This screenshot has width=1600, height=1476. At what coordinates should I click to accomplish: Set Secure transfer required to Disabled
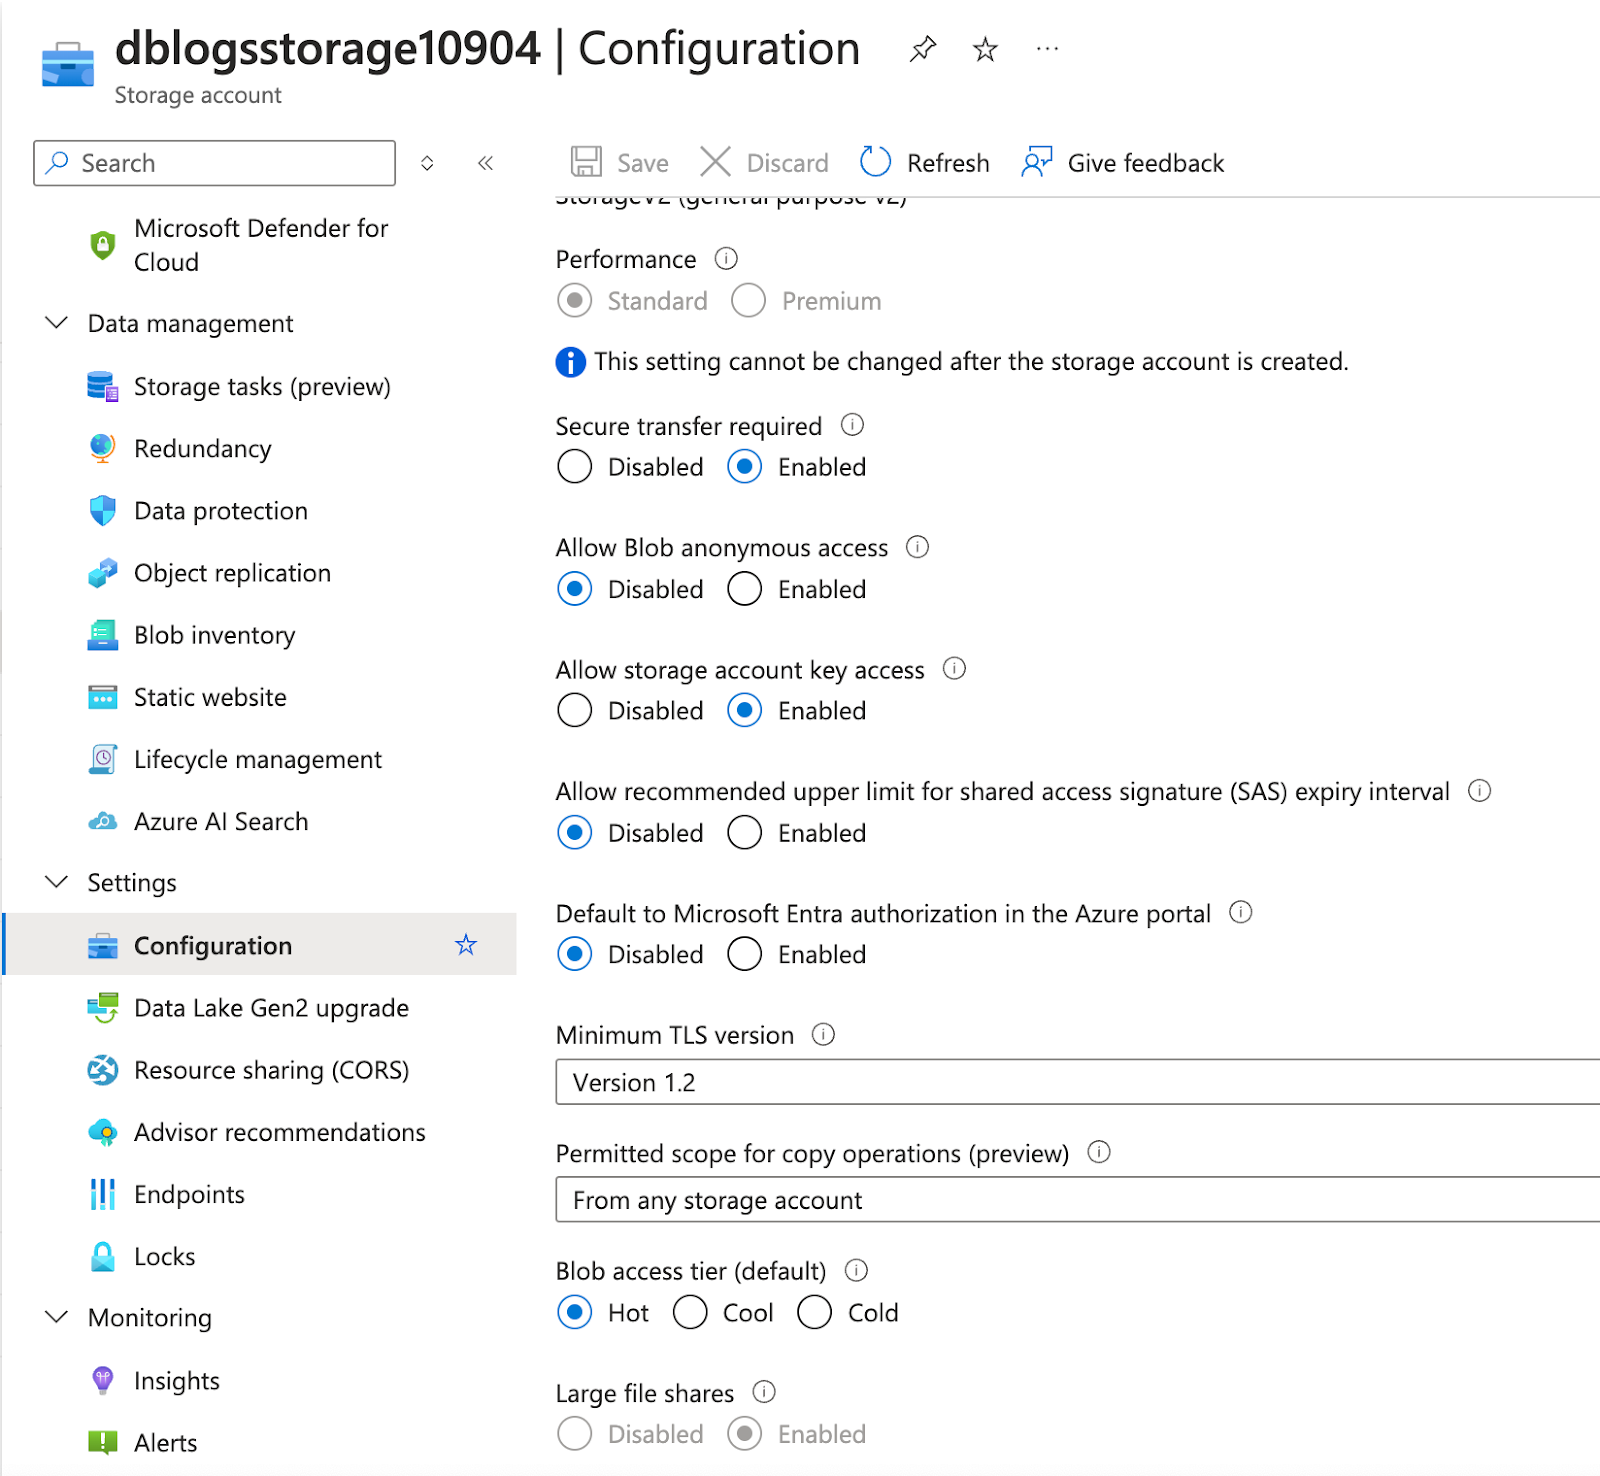(575, 467)
